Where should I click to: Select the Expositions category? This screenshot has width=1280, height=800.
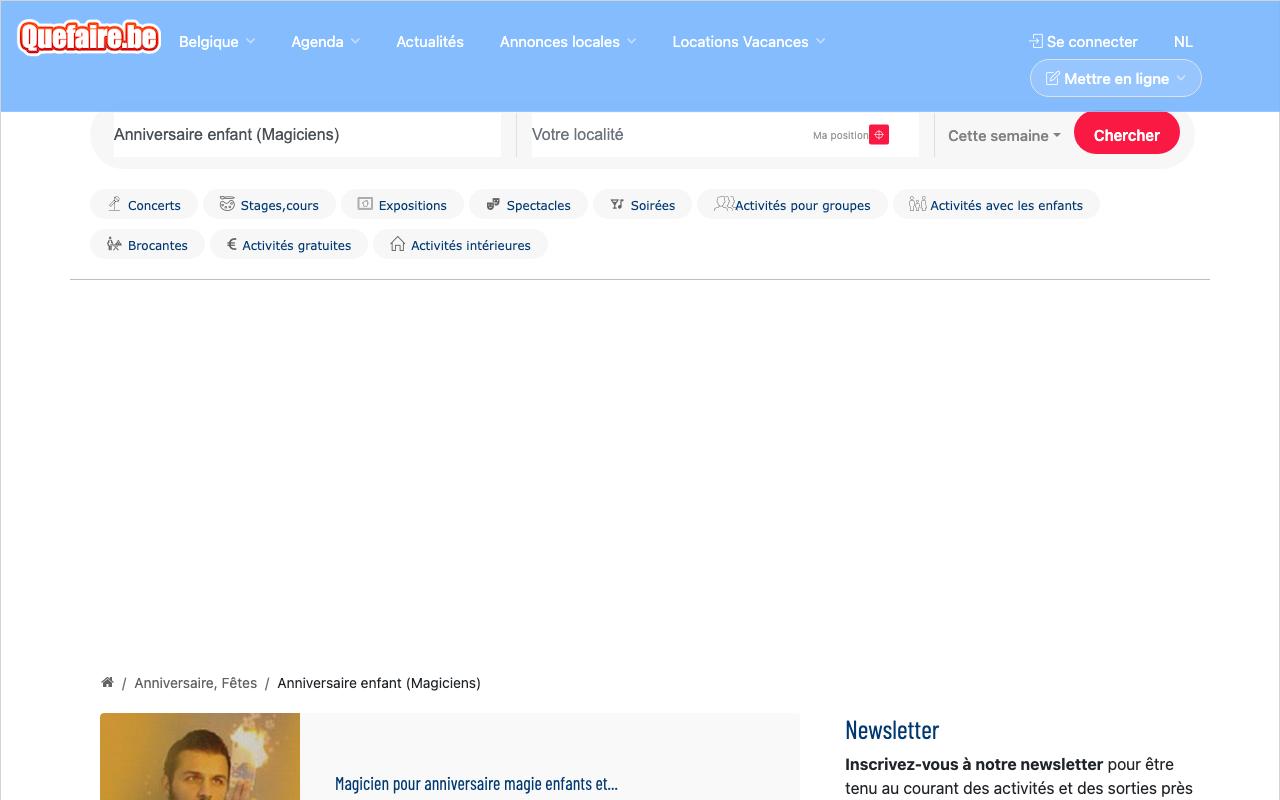coord(402,204)
